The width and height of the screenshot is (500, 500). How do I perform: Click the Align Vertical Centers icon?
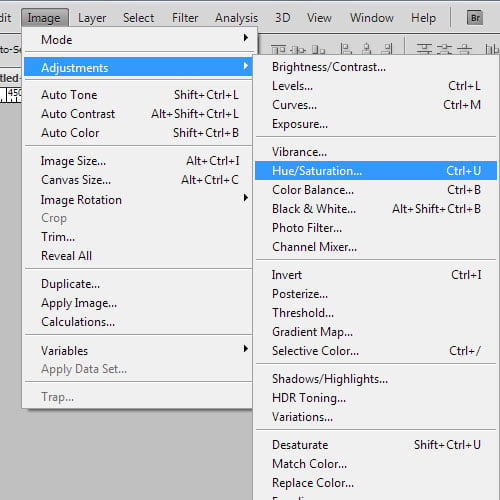(298, 50)
